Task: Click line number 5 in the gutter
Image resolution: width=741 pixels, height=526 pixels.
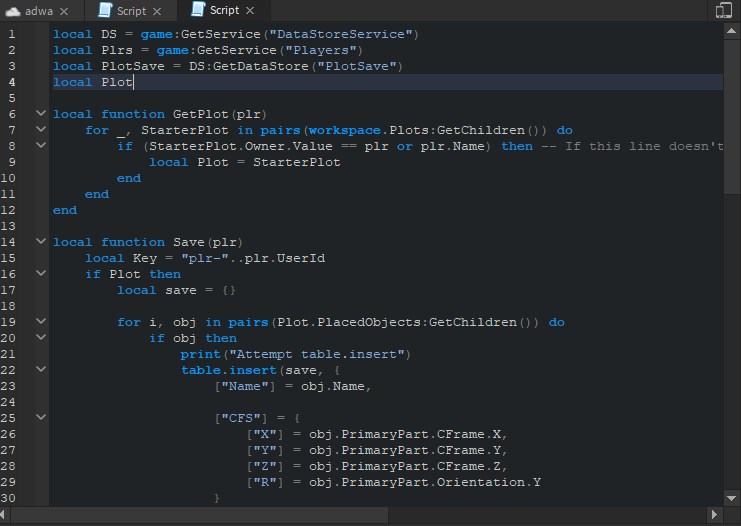Action: pos(12,98)
